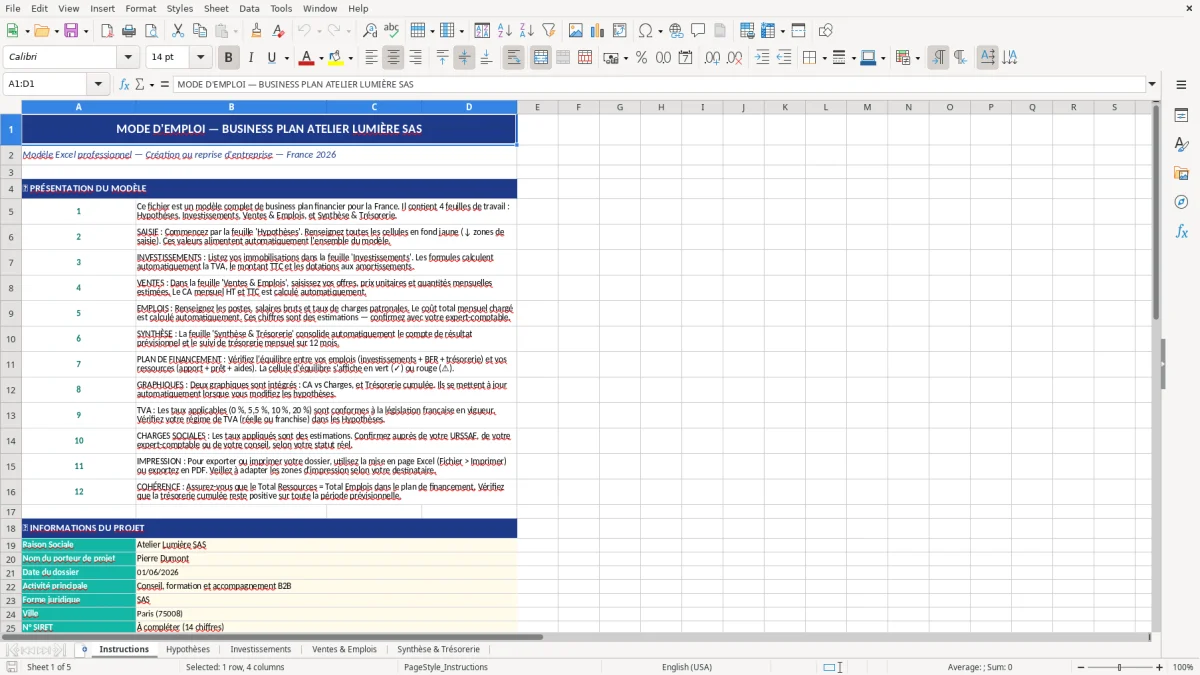Open the Function Wizard fx

point(124,85)
